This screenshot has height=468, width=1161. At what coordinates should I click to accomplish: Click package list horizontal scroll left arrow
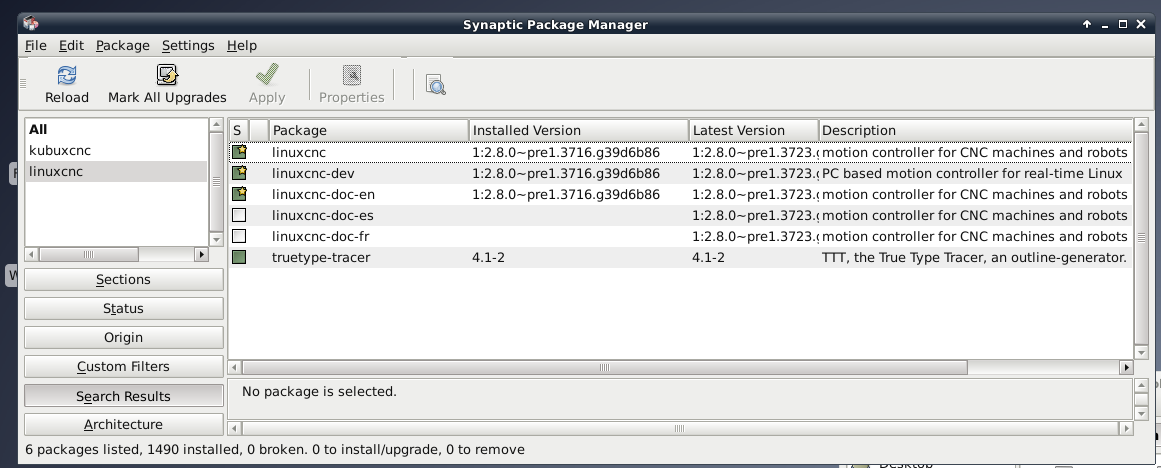pos(235,367)
